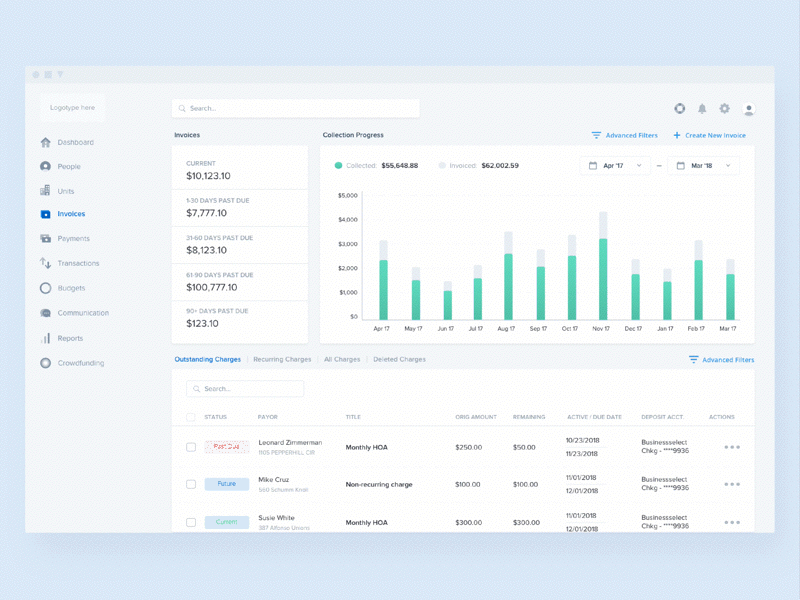Click the Reports bar chart icon
This screenshot has height=600, width=800.
pos(45,338)
